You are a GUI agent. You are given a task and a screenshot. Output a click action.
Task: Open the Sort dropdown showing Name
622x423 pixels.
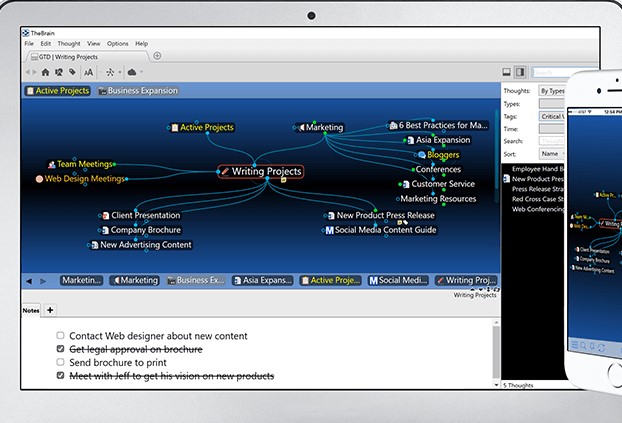(x=552, y=154)
